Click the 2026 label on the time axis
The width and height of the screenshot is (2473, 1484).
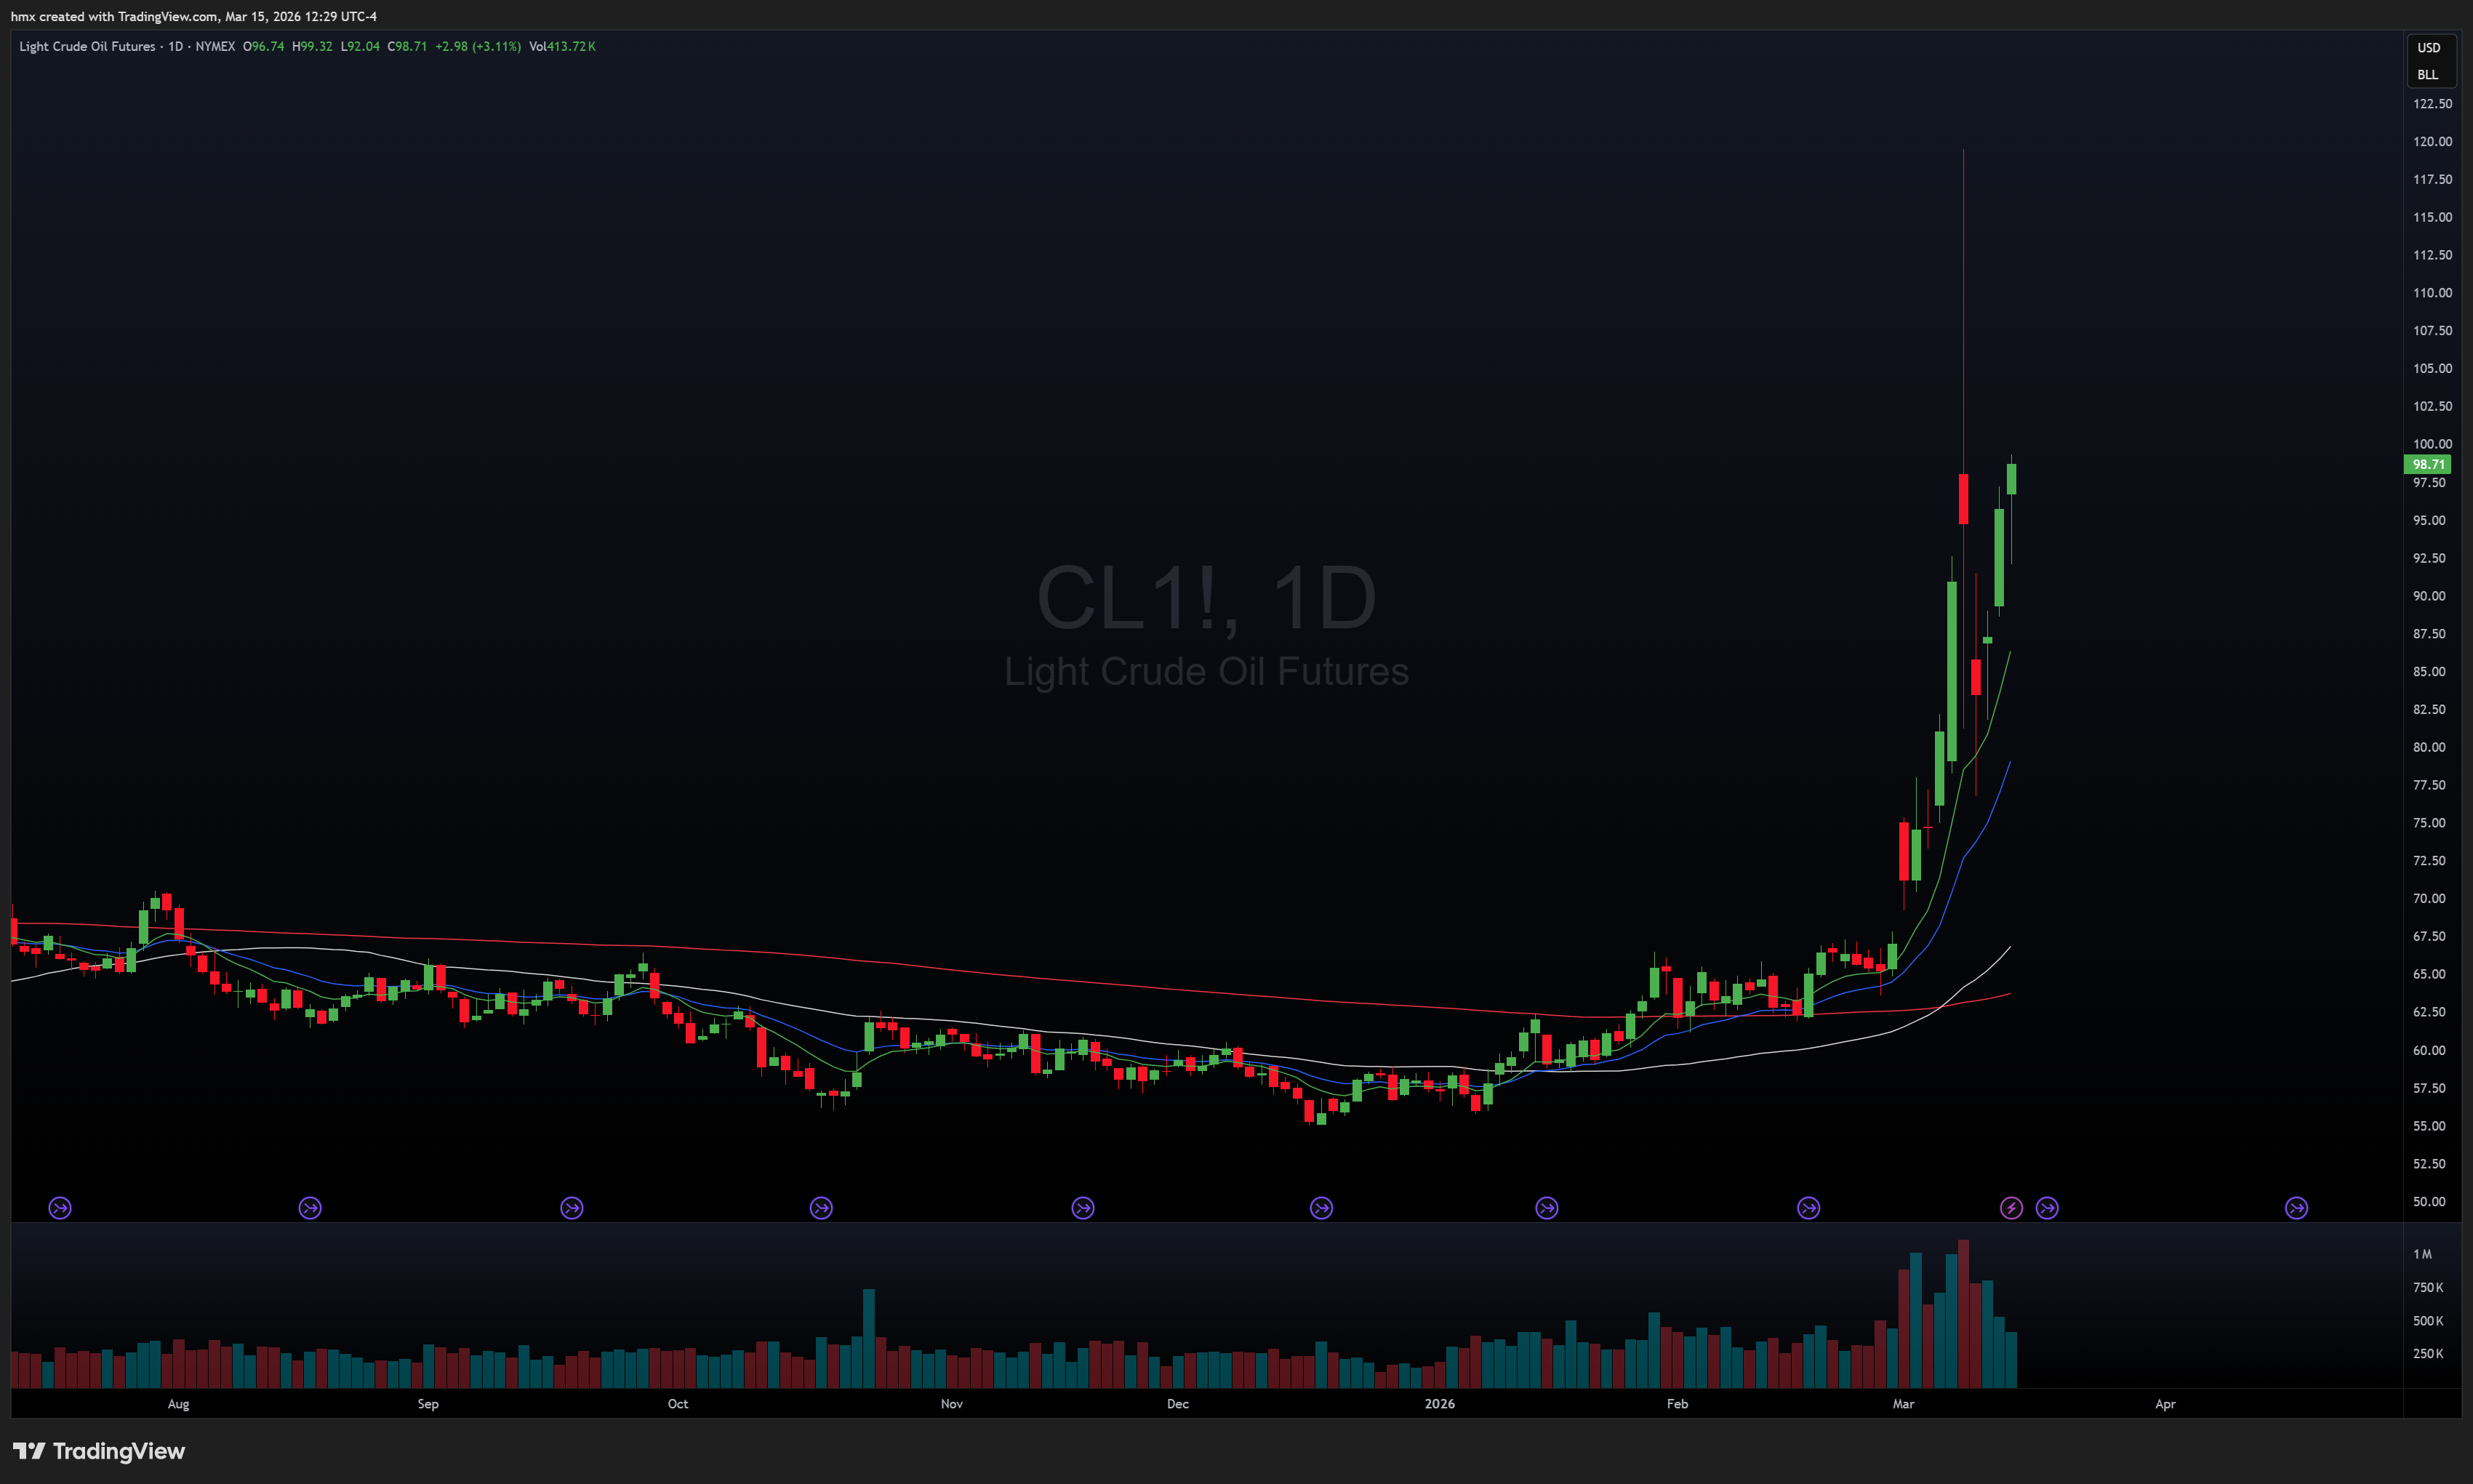click(1439, 1404)
